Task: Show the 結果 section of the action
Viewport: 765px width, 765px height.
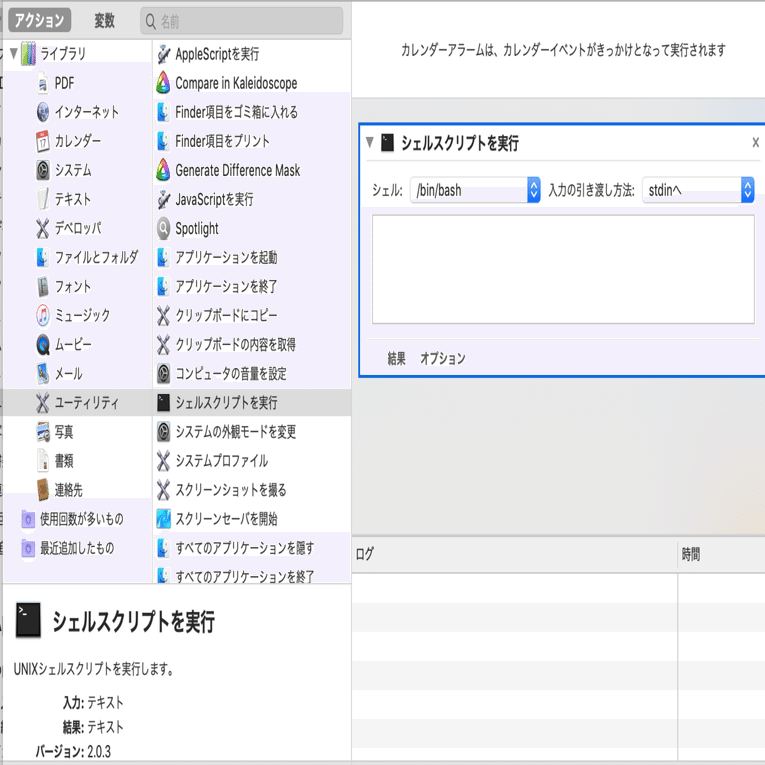Action: pyautogui.click(x=396, y=359)
